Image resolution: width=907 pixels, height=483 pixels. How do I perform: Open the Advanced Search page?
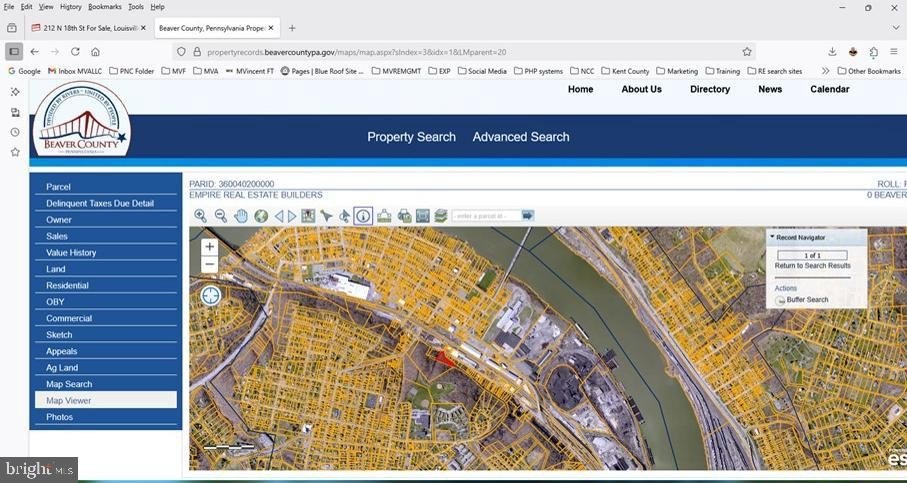click(521, 137)
